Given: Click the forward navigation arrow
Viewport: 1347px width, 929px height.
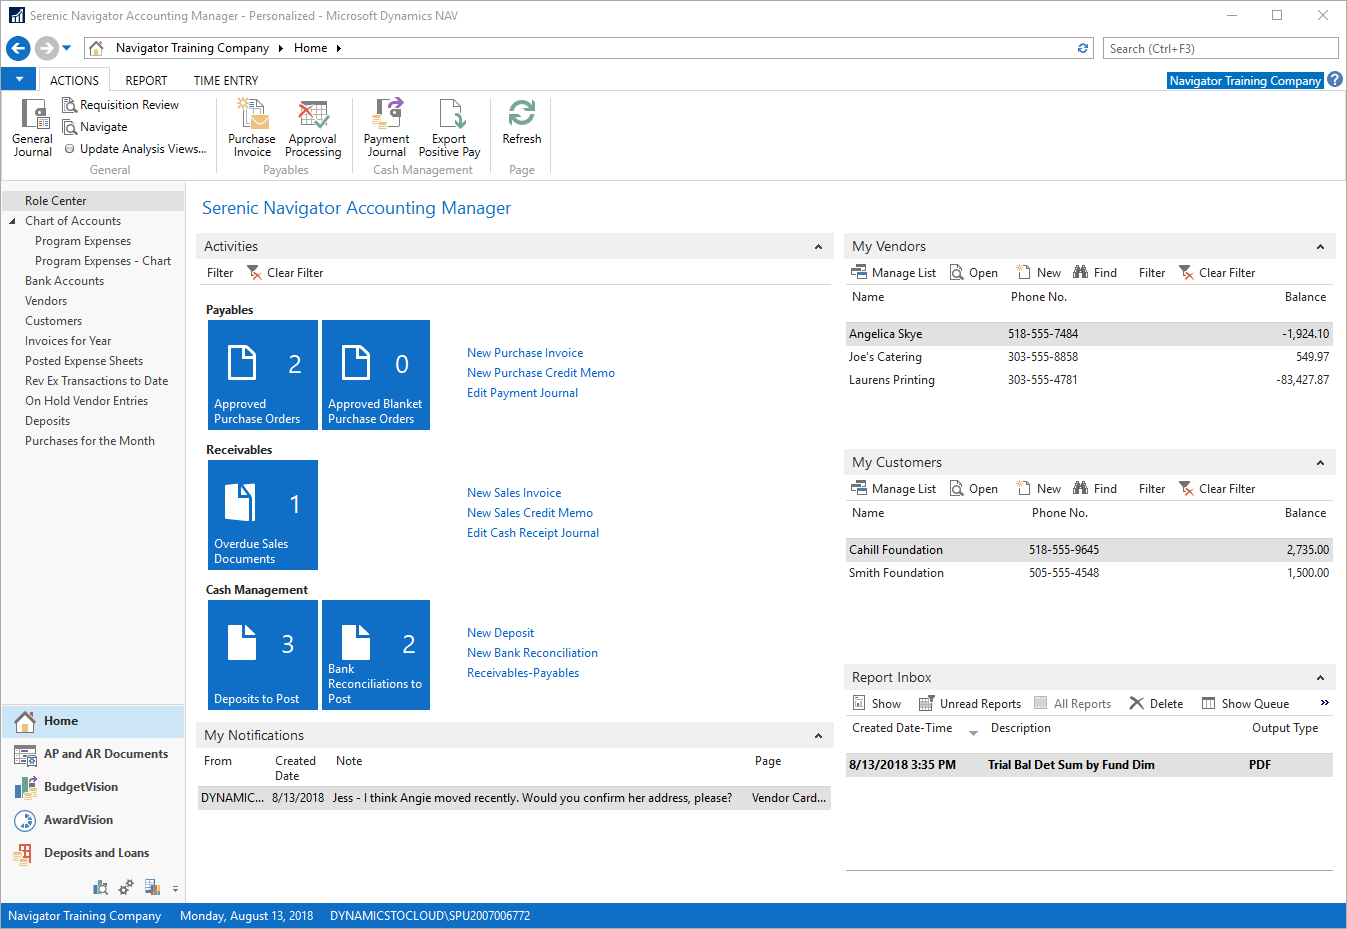Looking at the screenshot, I should click(x=46, y=48).
